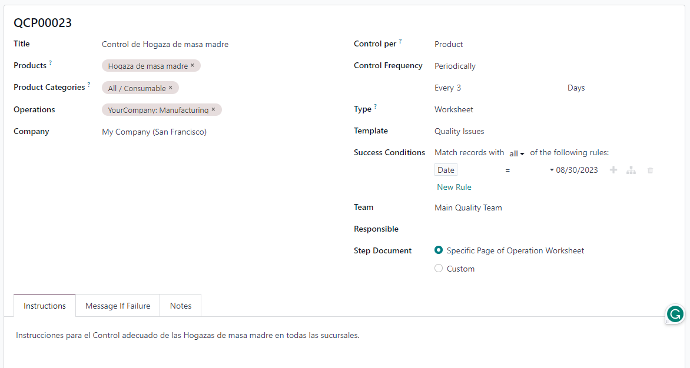Click the Grammarly icon
Screen dimensions: 690x368
(x=675, y=314)
